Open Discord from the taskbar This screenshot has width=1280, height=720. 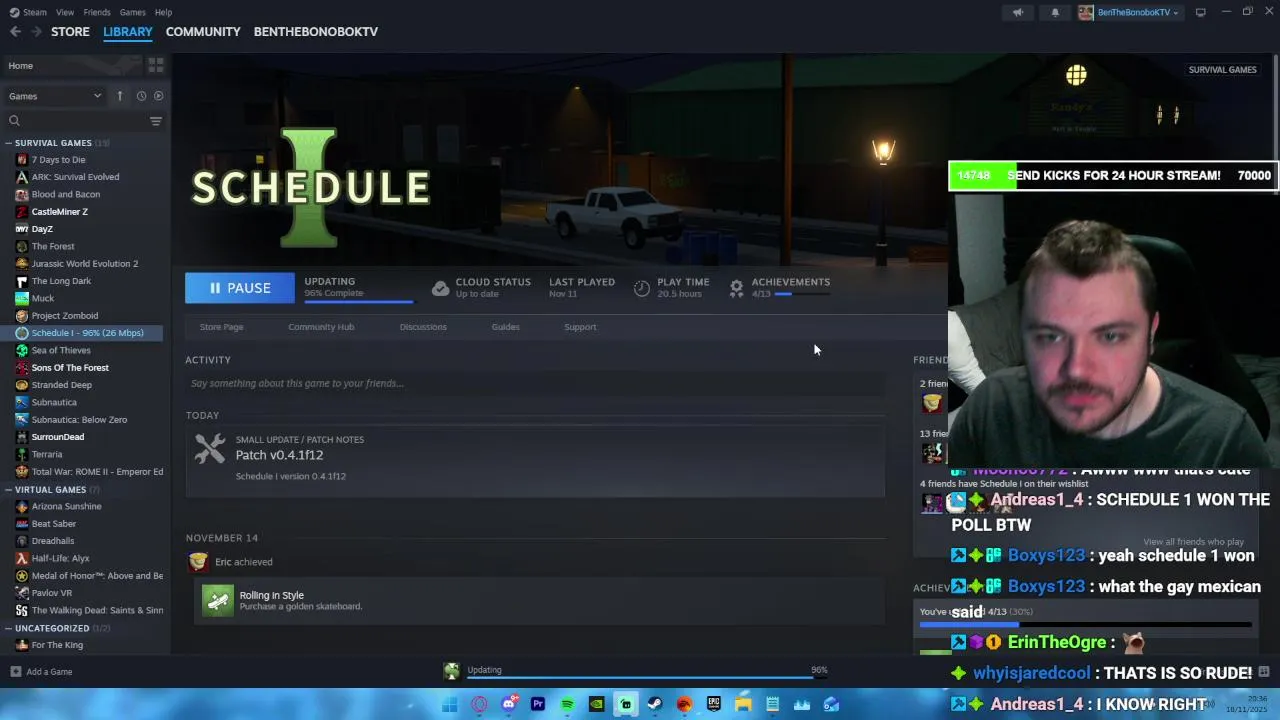click(x=509, y=704)
